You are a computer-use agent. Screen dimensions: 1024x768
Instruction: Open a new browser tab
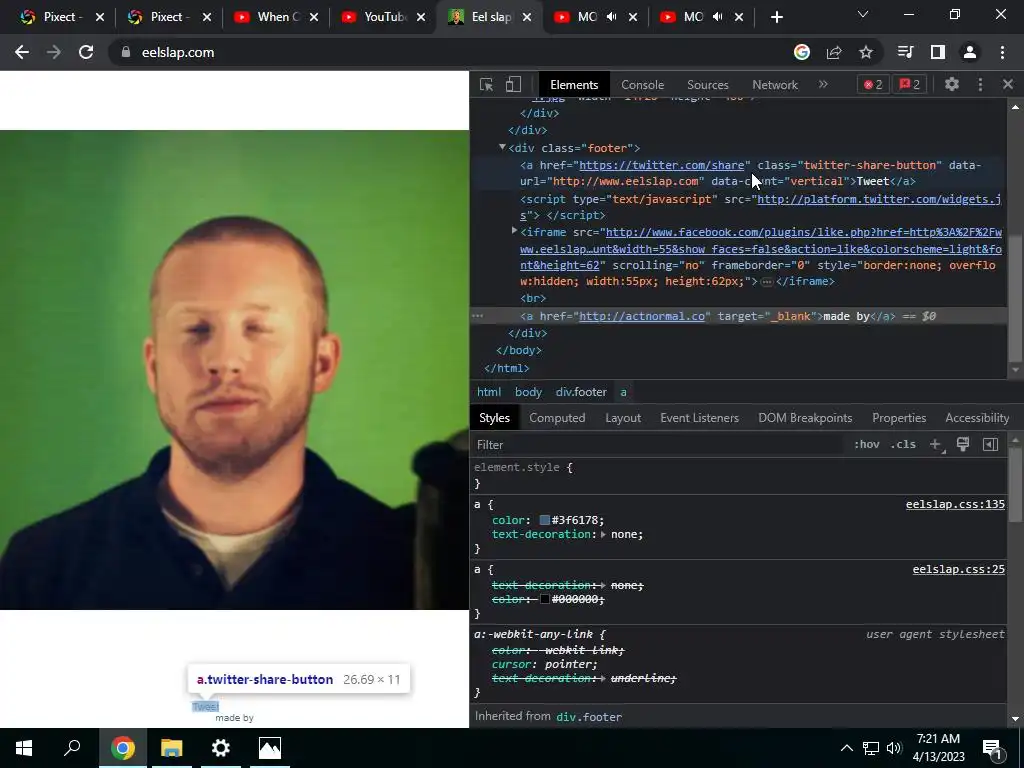click(x=776, y=17)
